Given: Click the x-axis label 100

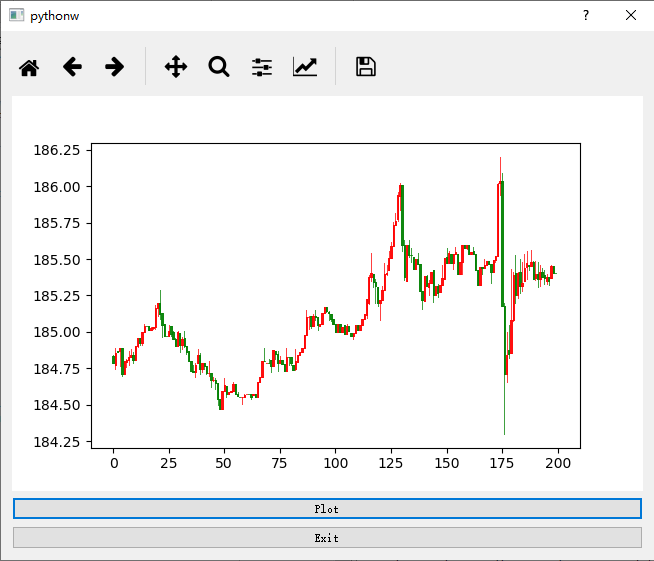Looking at the screenshot, I should [336, 463].
